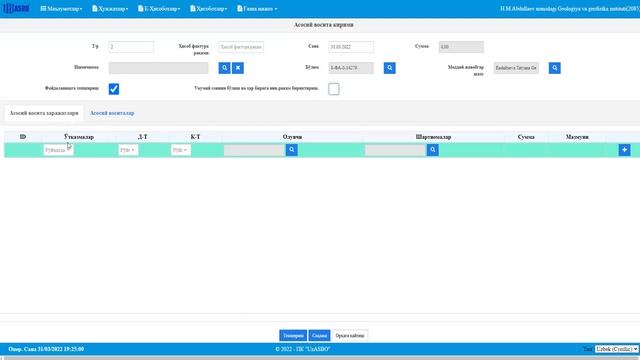Expand the Д-Т dropdown in the green row

128,150
